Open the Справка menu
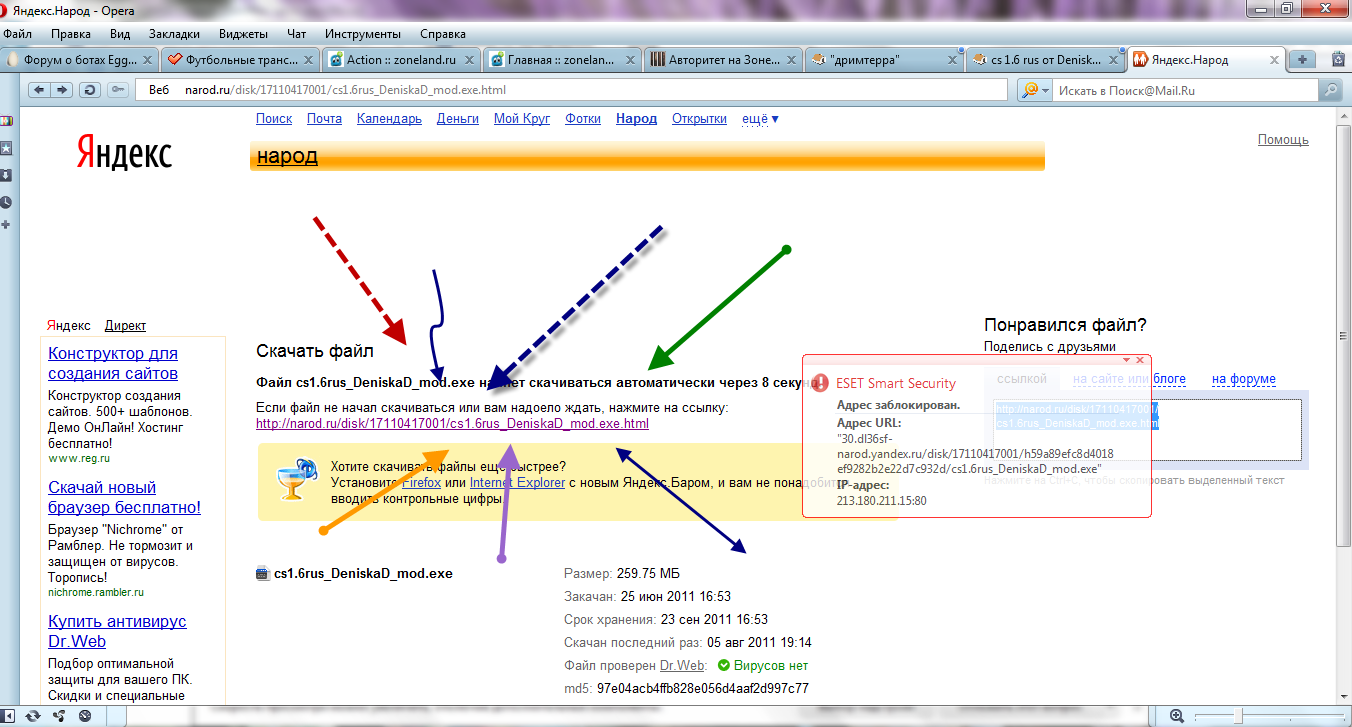The image size is (1352, 727). (x=443, y=33)
